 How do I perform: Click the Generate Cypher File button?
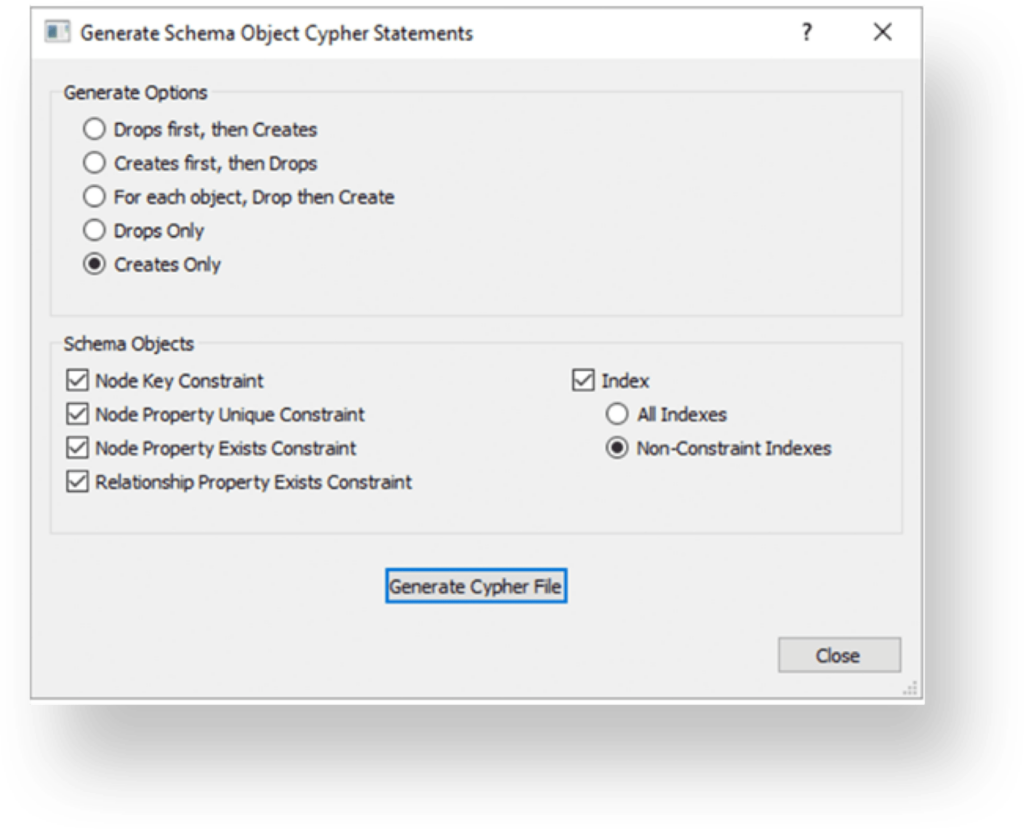click(476, 586)
